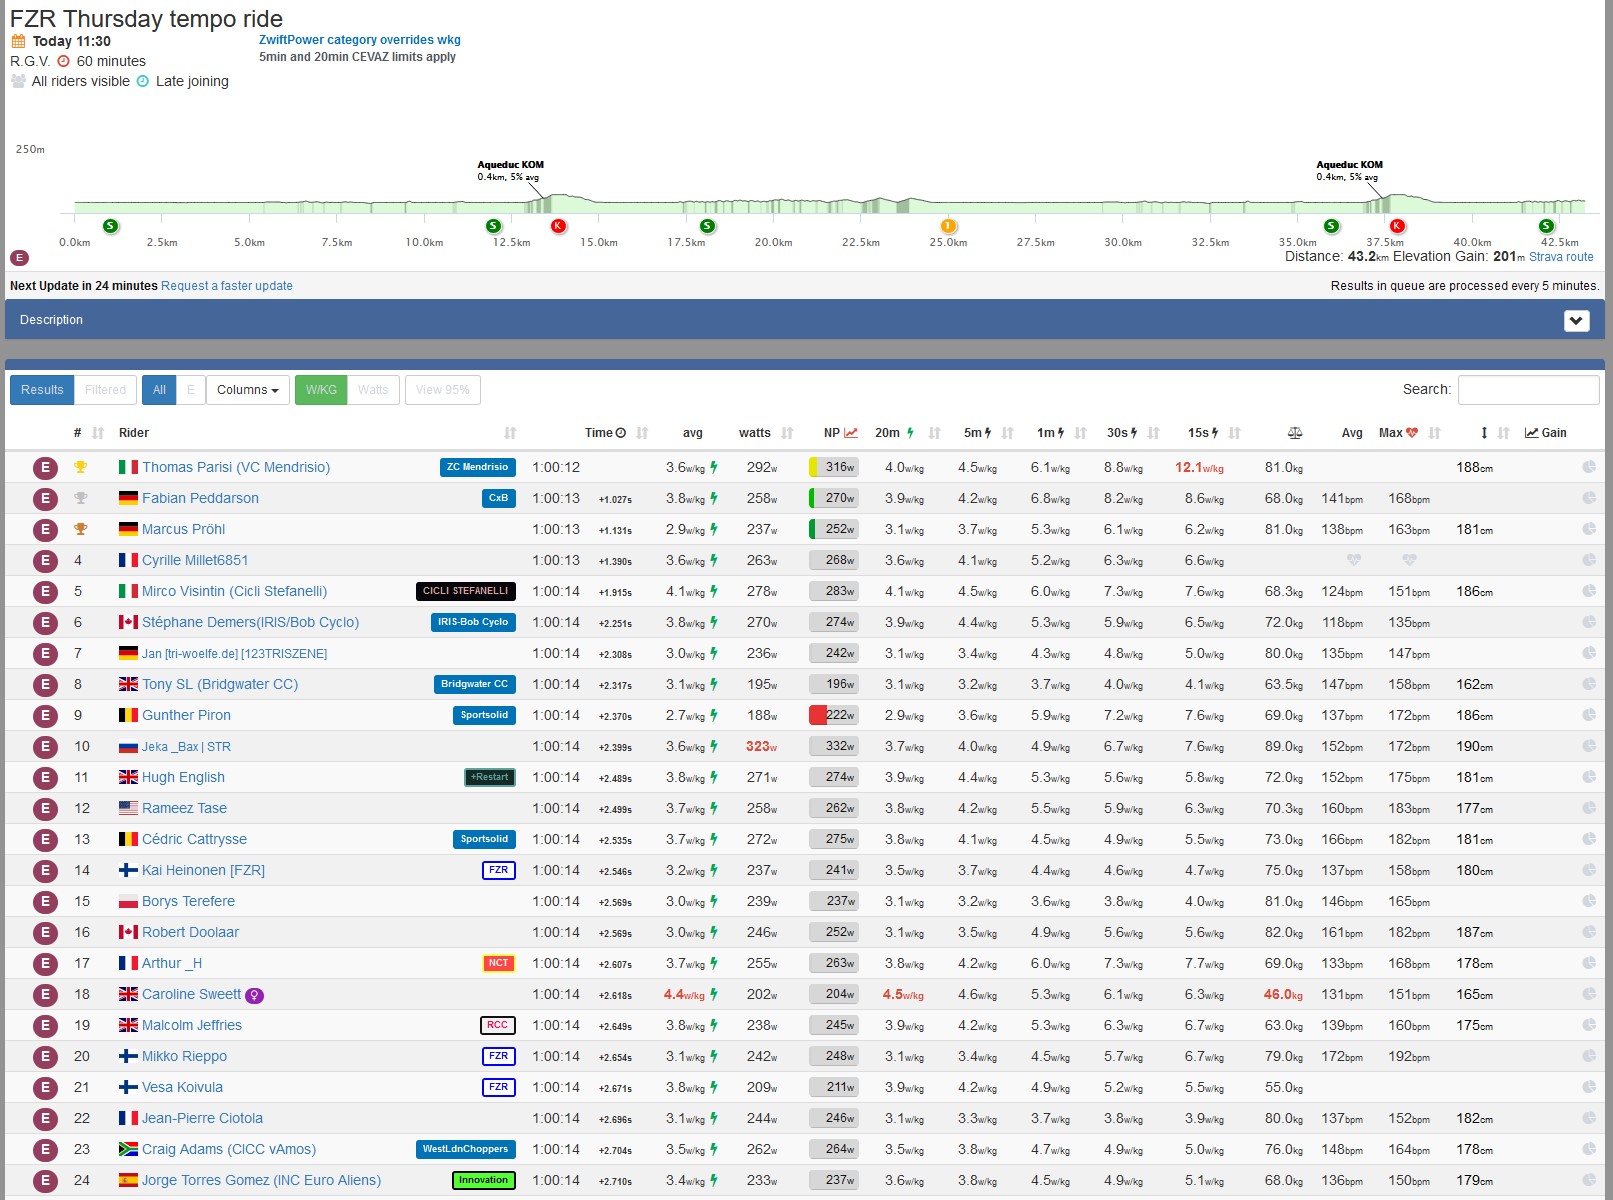Focus the Search input field
The image size is (1613, 1200).
coord(1528,390)
